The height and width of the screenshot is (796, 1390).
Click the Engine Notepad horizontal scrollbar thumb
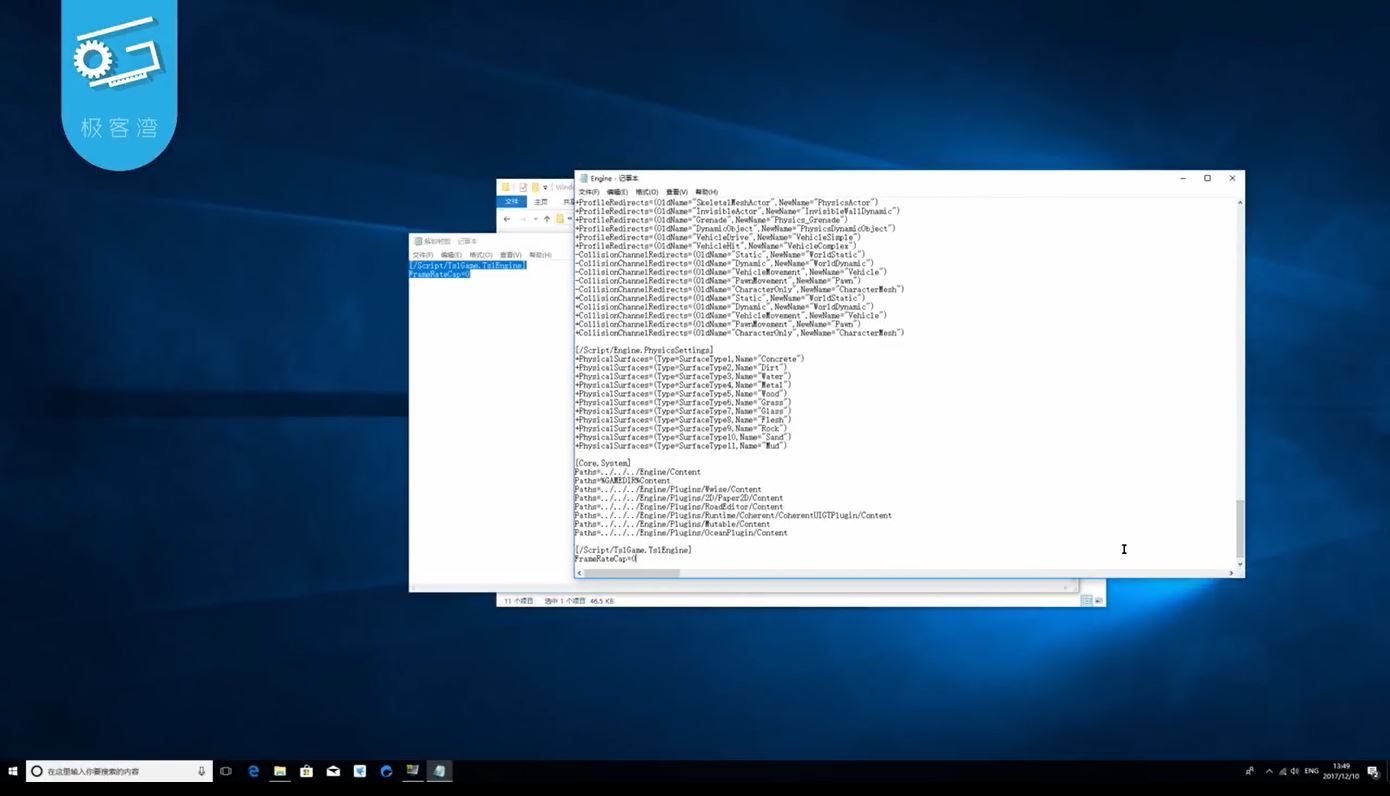(631, 573)
